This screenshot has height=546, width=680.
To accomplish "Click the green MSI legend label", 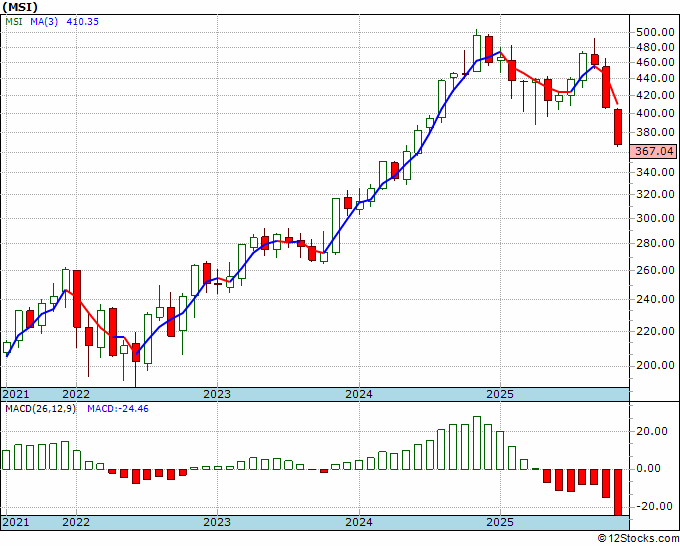I will (x=14, y=21).
